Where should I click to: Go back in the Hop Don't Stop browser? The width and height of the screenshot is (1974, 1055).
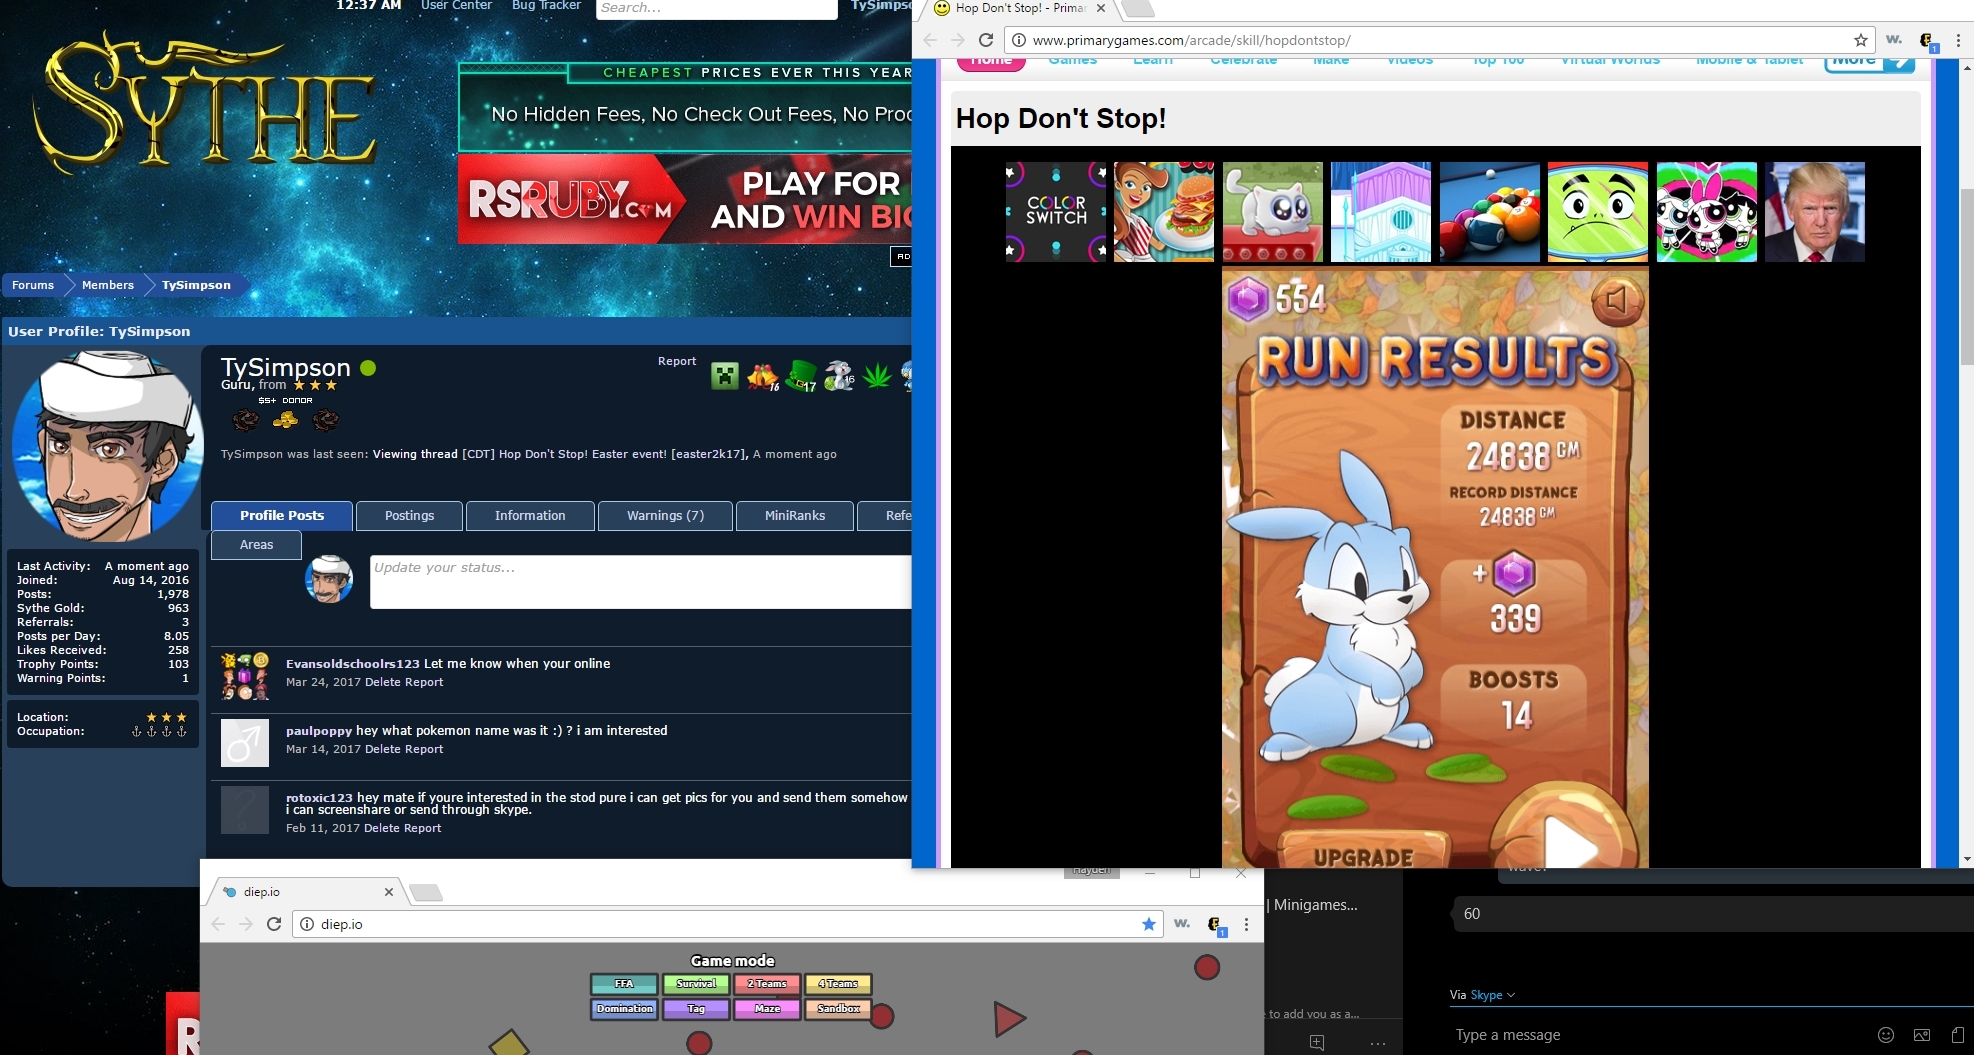click(930, 40)
